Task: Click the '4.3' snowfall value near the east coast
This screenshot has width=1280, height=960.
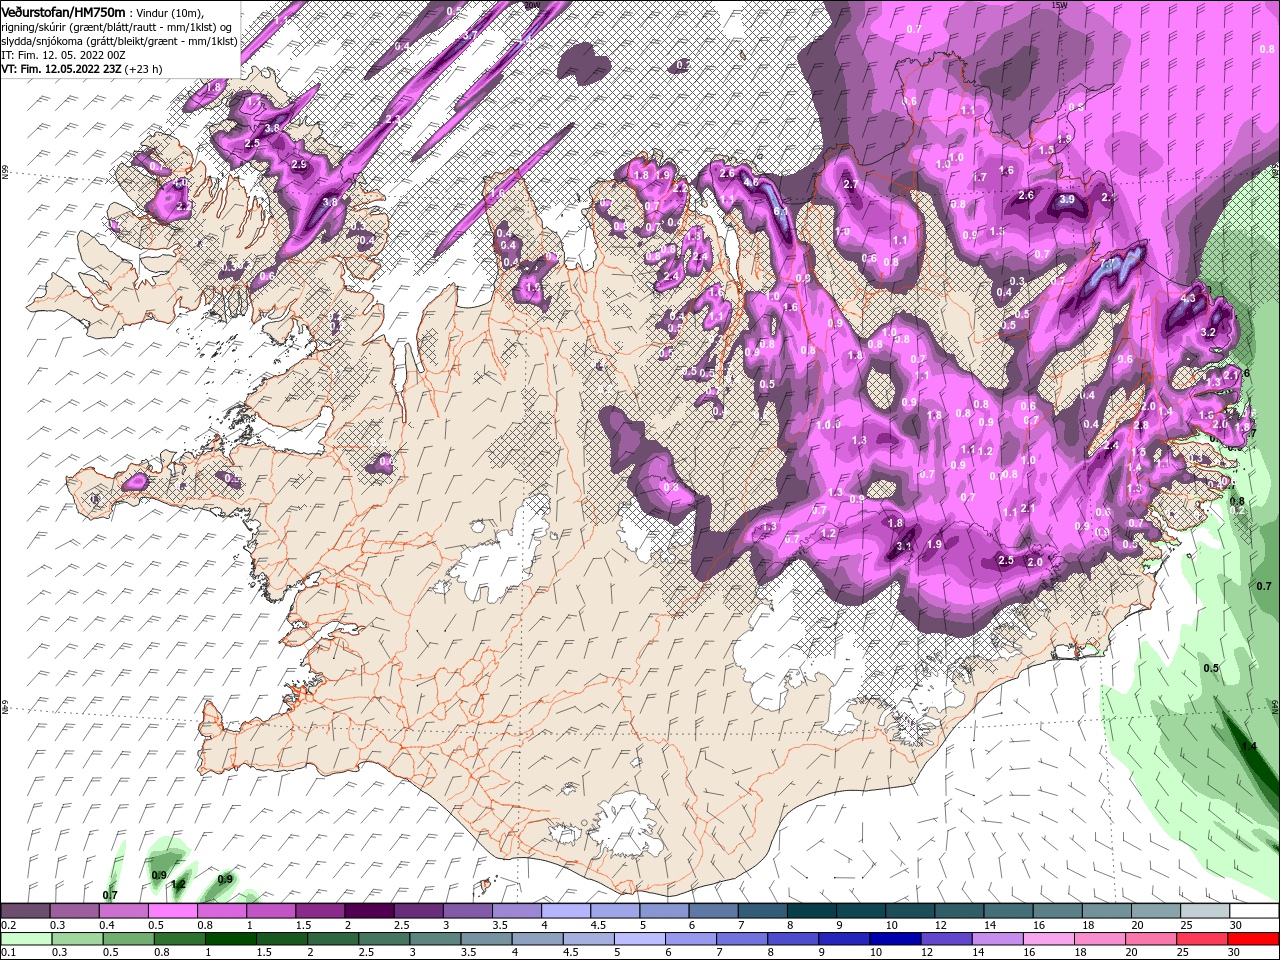Action: pos(1188,298)
